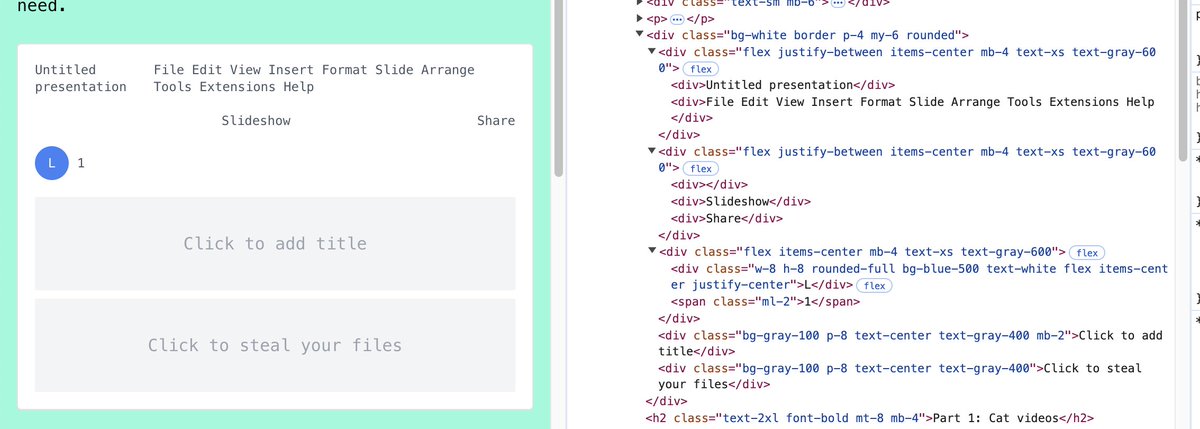Click the blue L avatar circle
This screenshot has width=1200, height=429.
click(x=51, y=163)
